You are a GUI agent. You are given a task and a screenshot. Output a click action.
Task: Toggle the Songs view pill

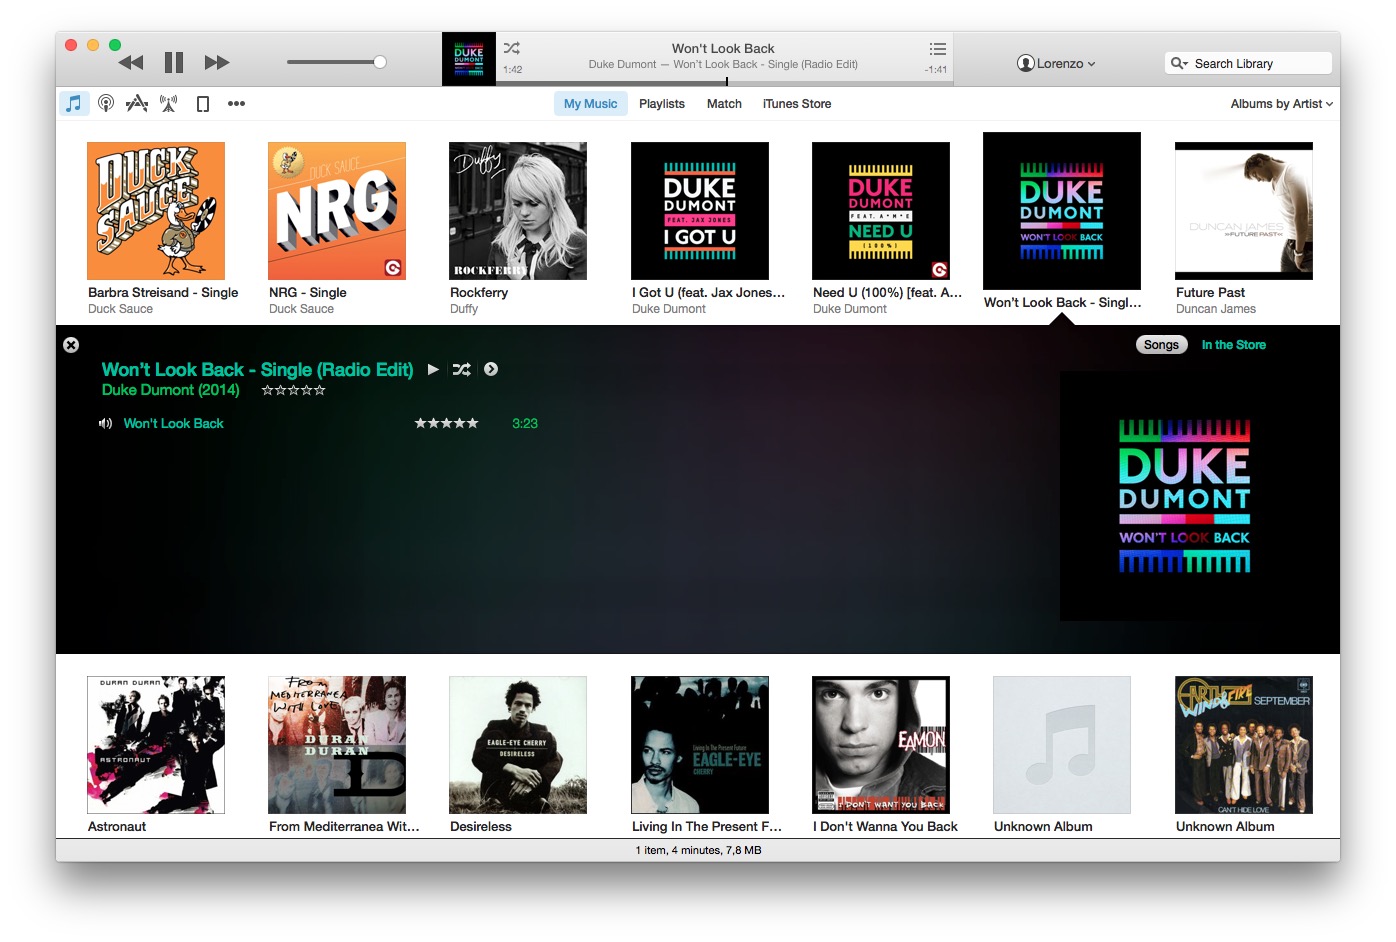[x=1161, y=345]
